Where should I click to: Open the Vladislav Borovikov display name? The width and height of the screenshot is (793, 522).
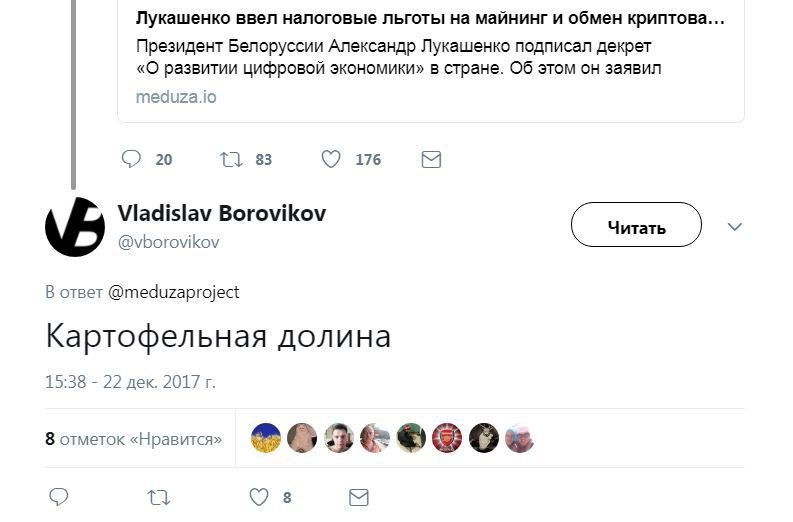pyautogui.click(x=222, y=213)
